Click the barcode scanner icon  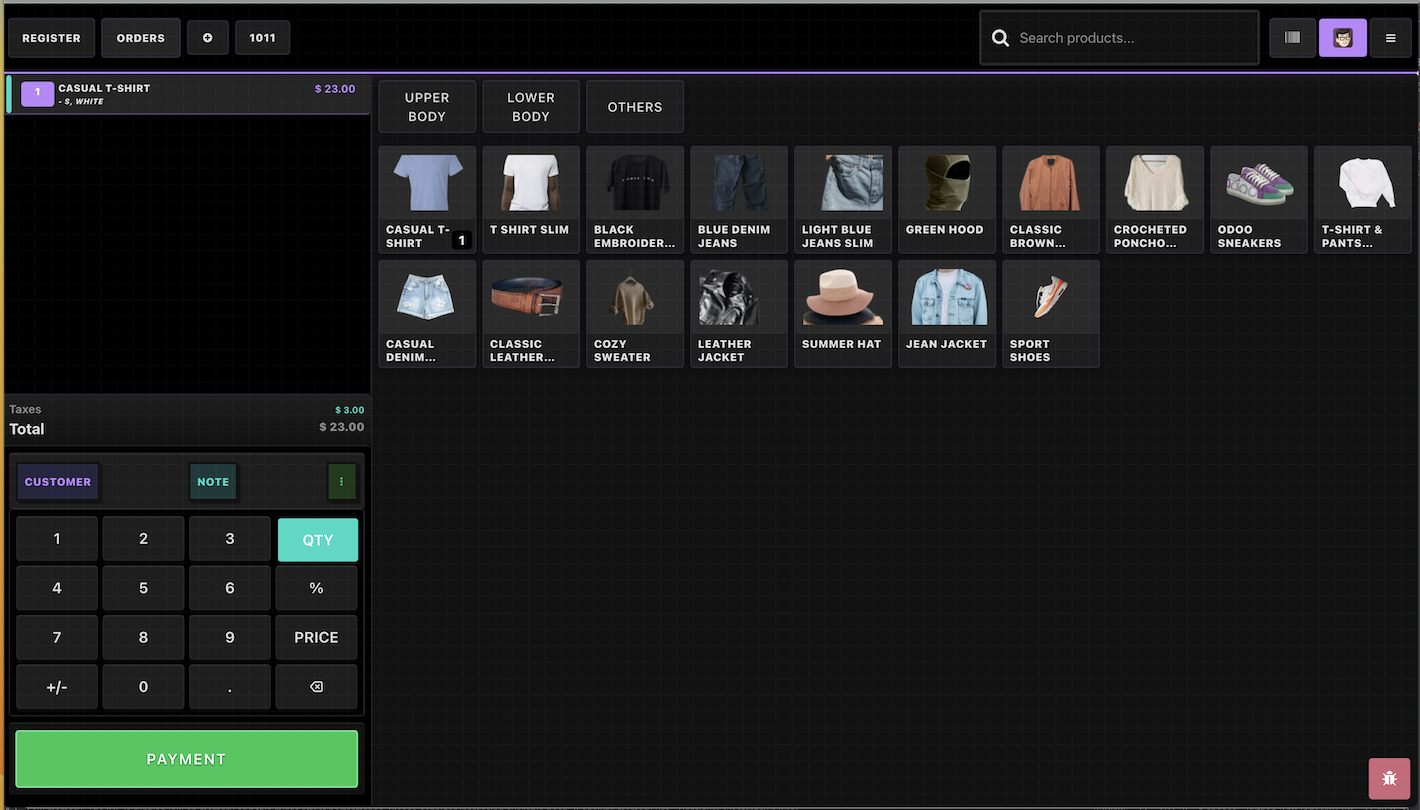1292,38
